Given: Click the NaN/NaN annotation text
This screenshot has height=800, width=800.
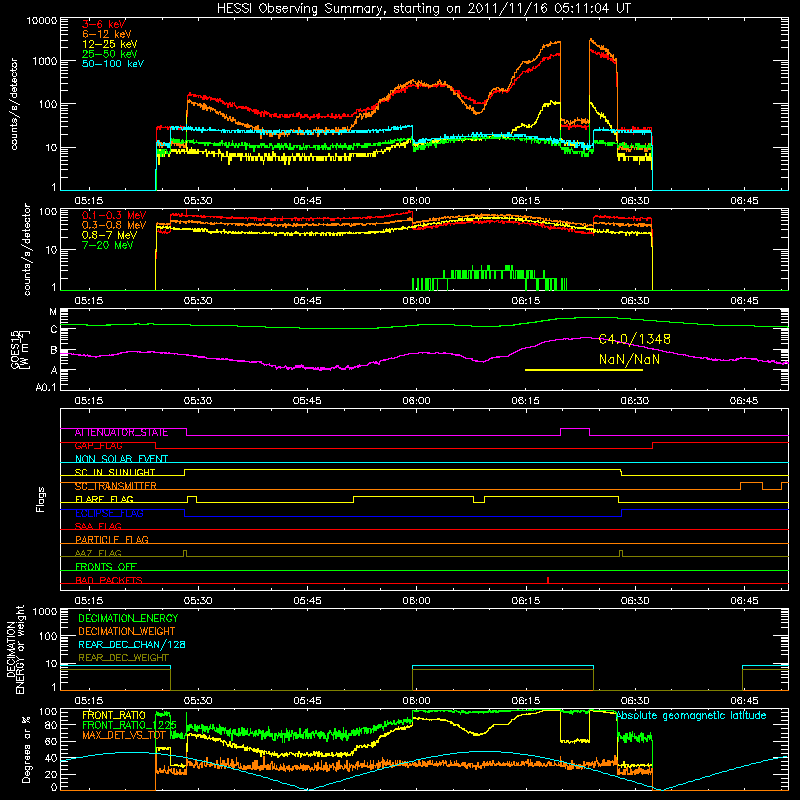Looking at the screenshot, I should (x=630, y=359).
